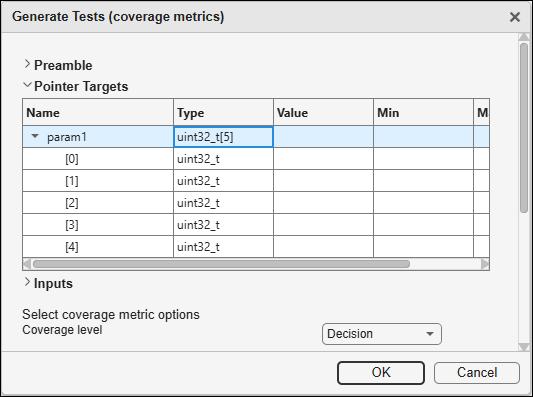Click the dialog's scroll up arrow
533x397 pixels.
click(524, 36)
